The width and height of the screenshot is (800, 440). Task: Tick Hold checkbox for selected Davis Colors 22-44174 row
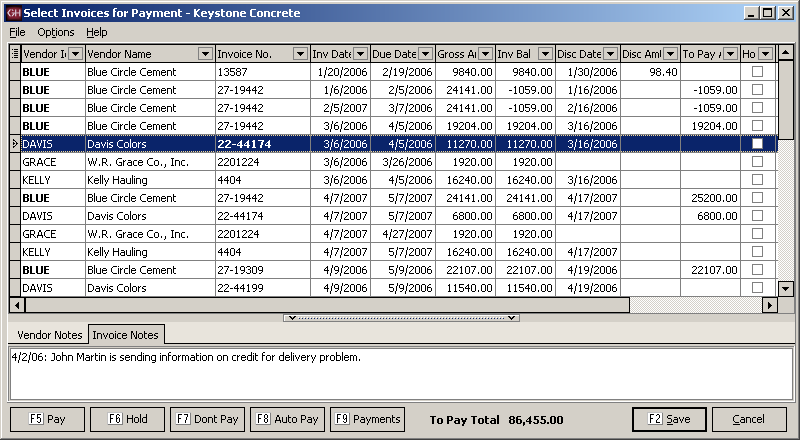tap(758, 144)
